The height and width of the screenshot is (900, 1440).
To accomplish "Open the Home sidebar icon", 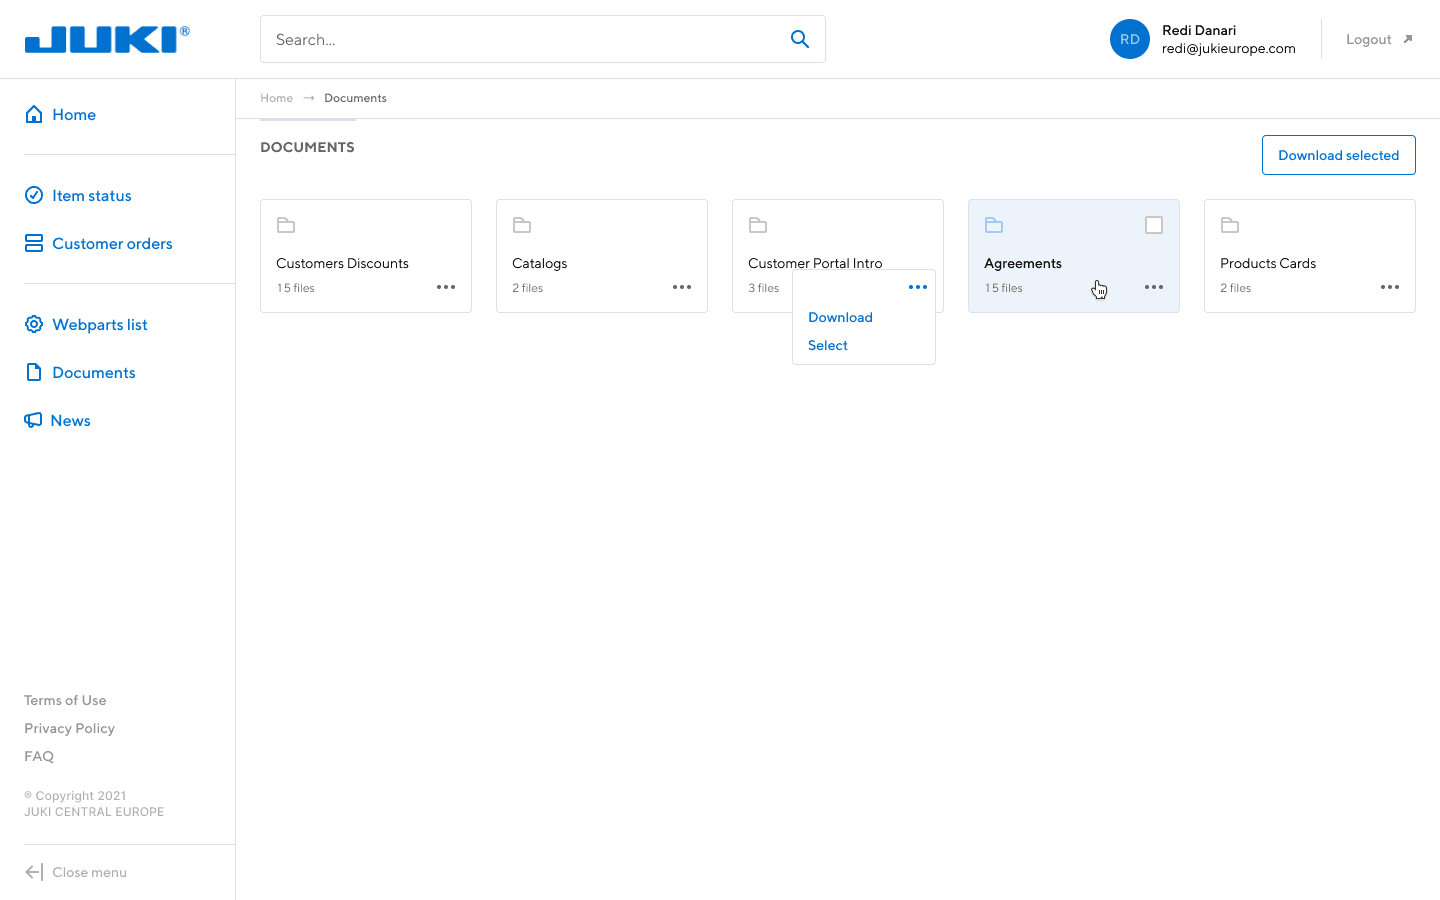I will (x=34, y=114).
